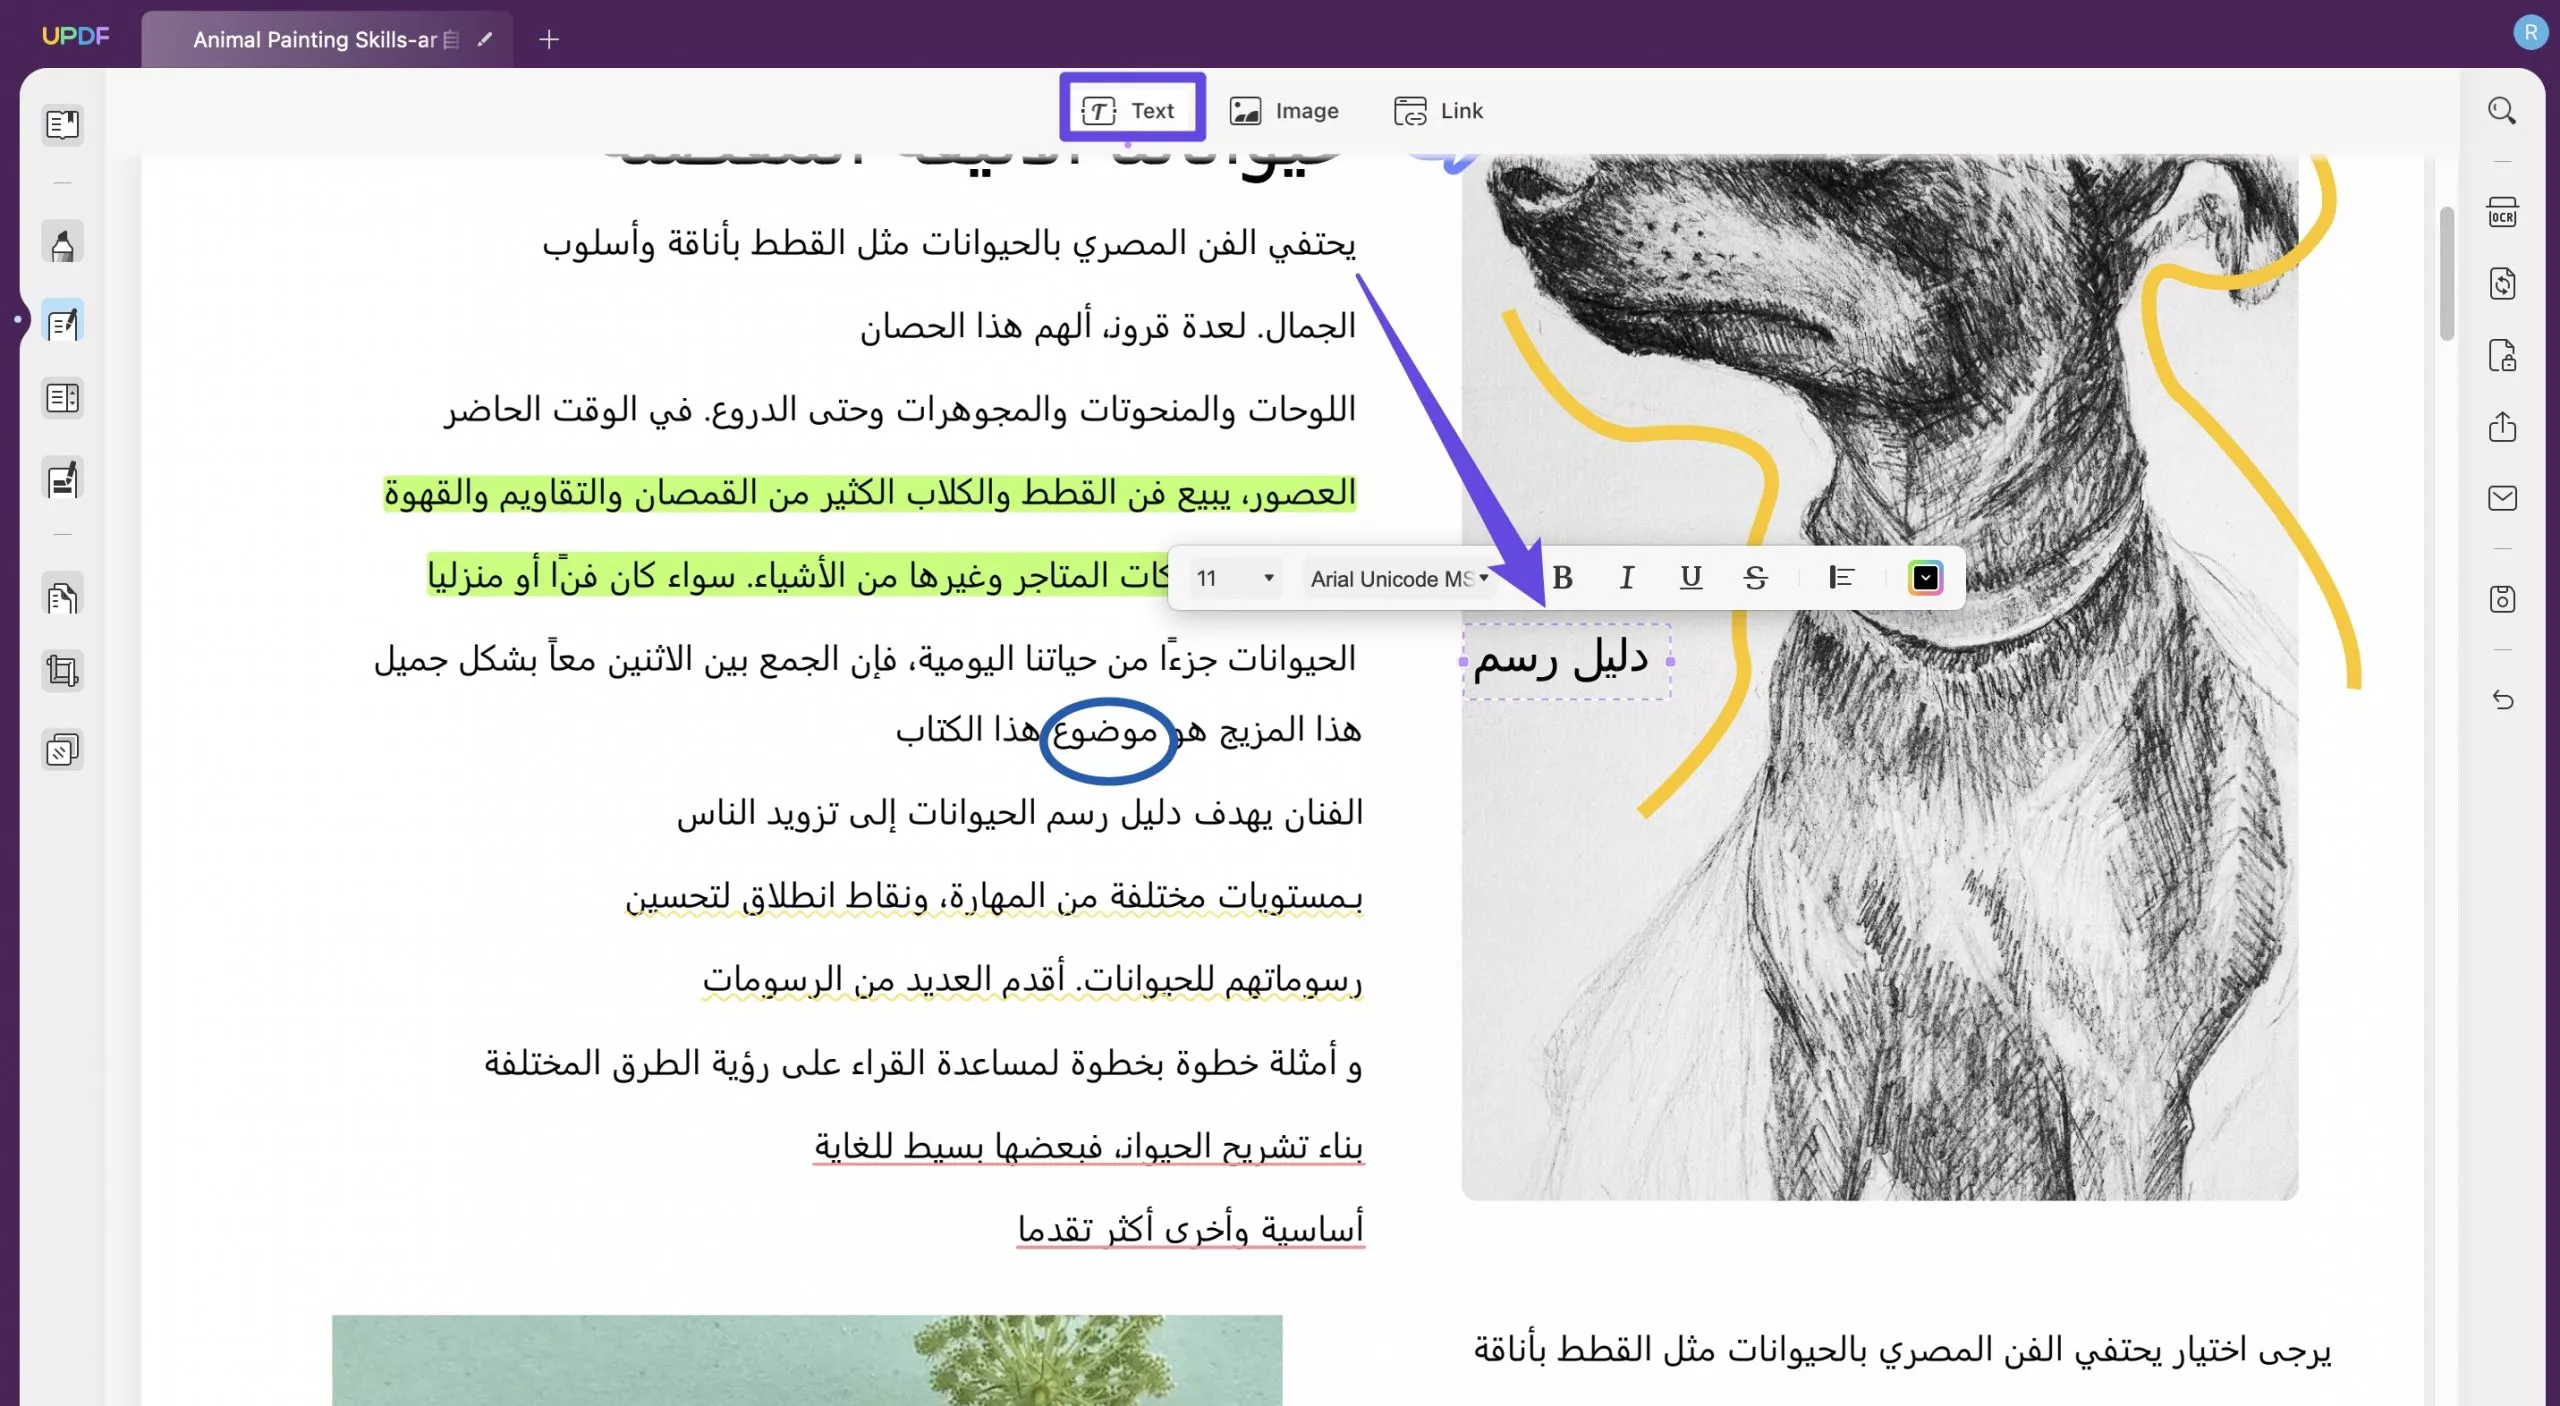Open the Arial Unicode MS font dropdown
Image resolution: width=2560 pixels, height=1406 pixels.
tap(1397, 578)
